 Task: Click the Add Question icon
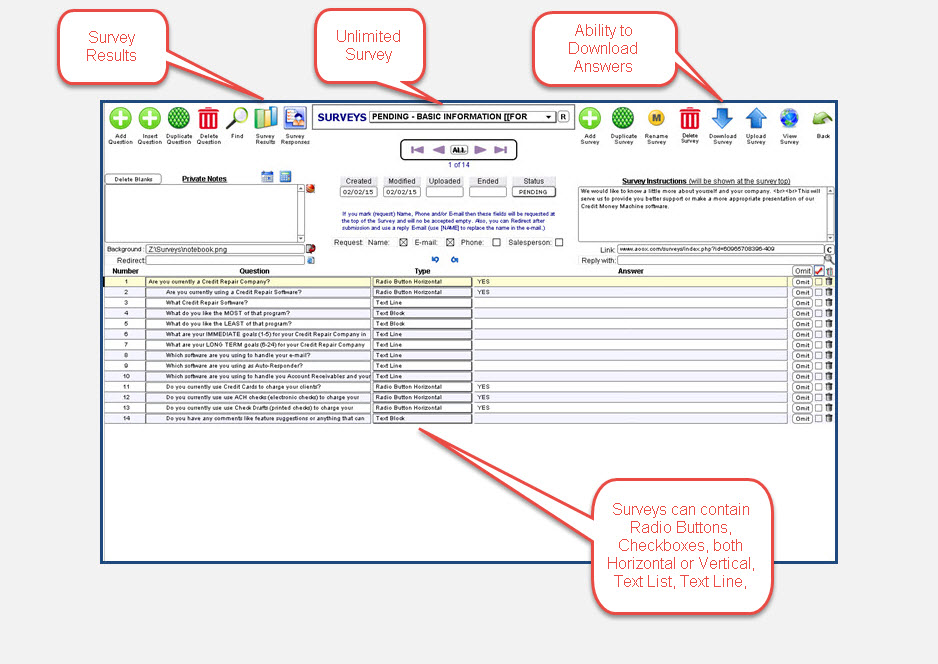click(120, 120)
